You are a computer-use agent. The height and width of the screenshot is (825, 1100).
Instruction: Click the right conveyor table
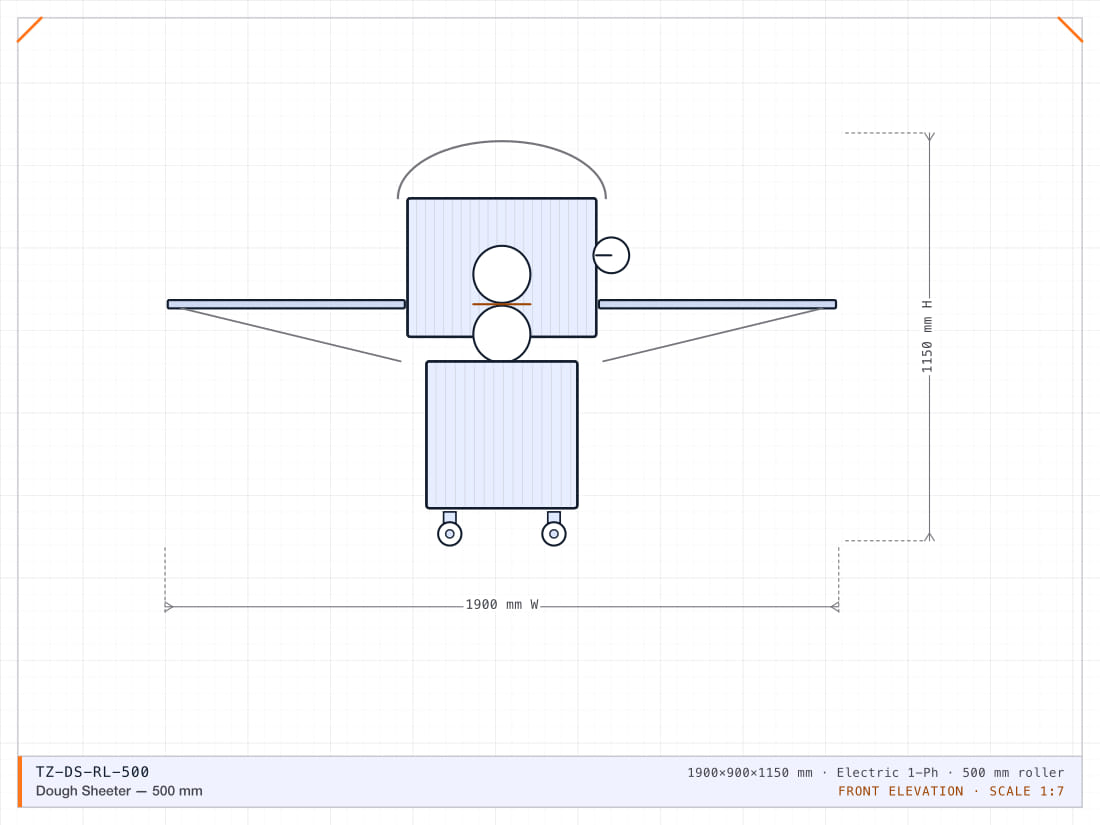[x=718, y=304]
